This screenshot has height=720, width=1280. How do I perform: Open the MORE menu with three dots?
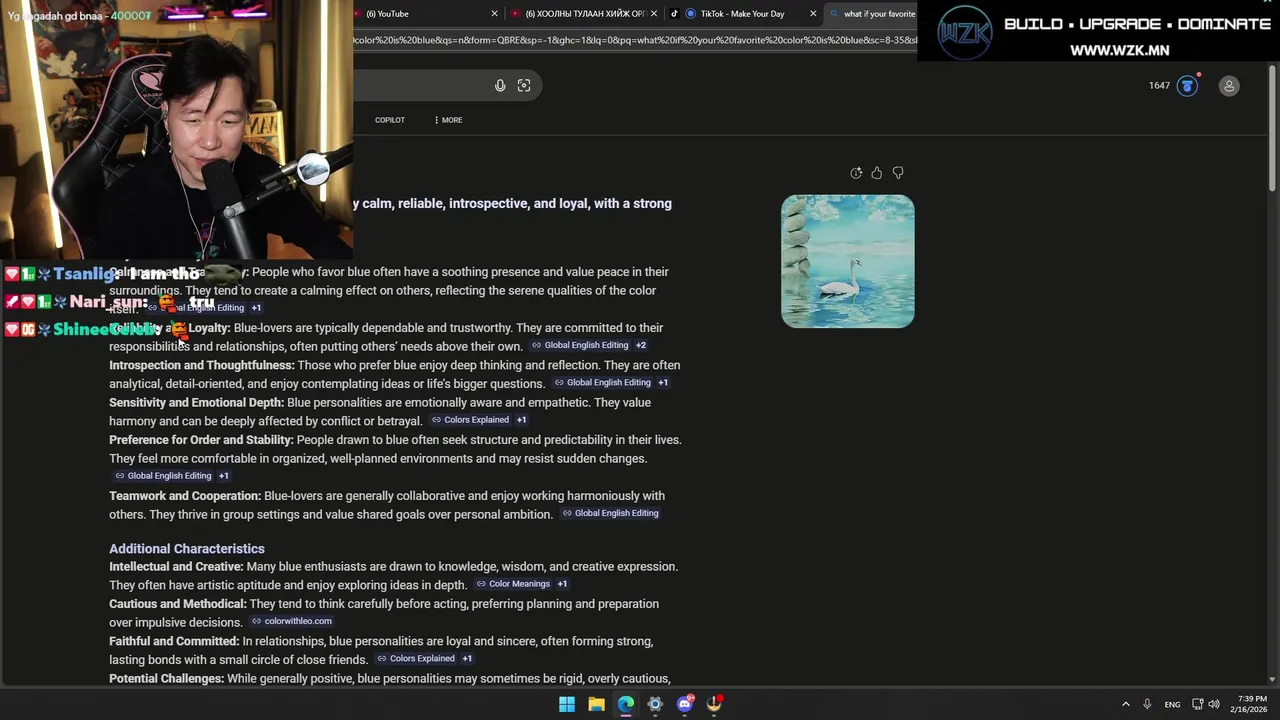(x=448, y=120)
